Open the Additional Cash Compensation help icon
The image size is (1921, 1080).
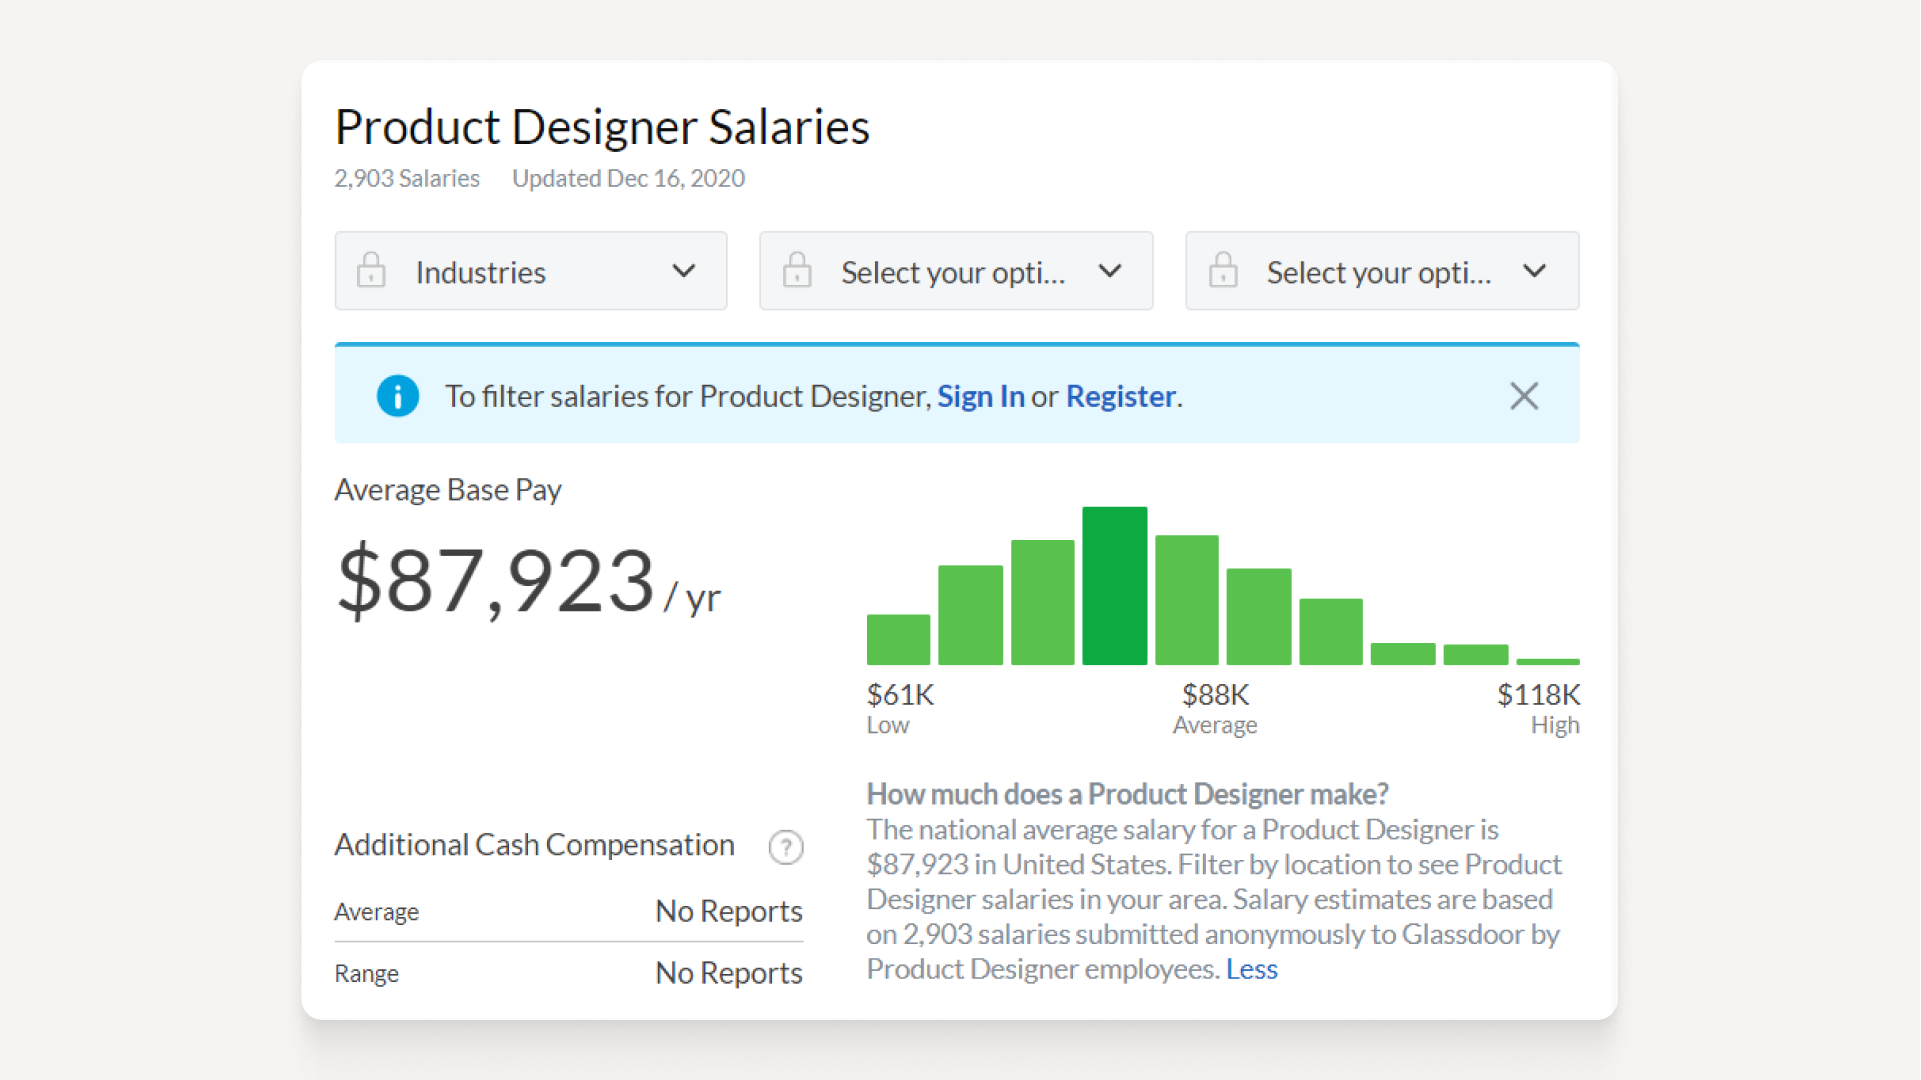[786, 847]
